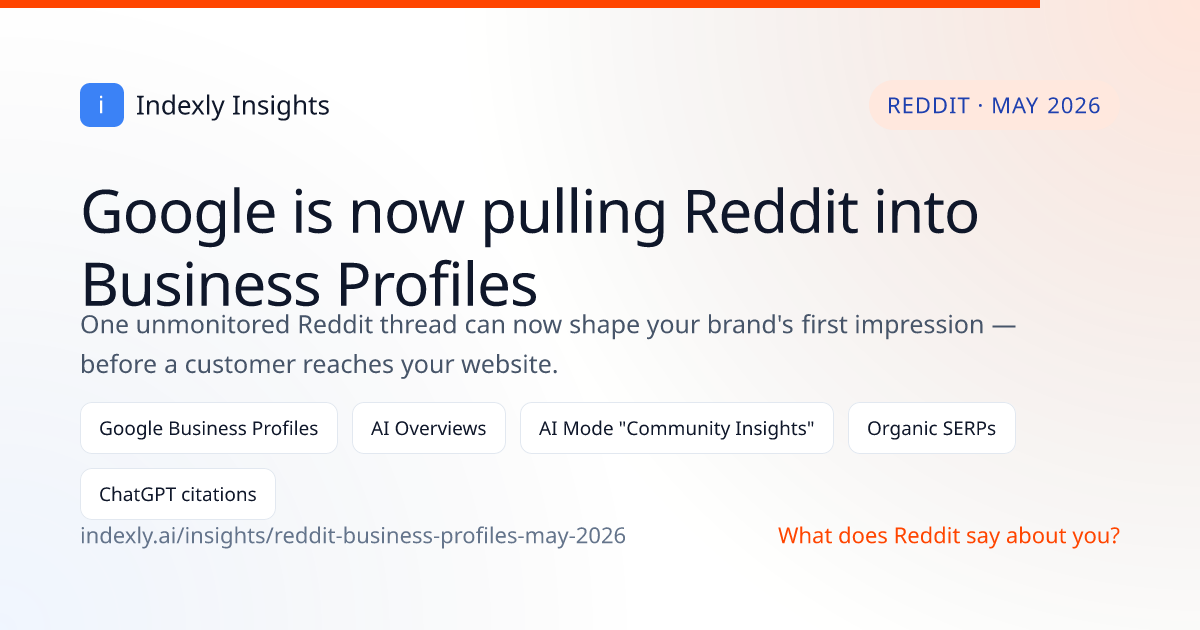Click the "Business Profiles" headline line

tap(309, 284)
